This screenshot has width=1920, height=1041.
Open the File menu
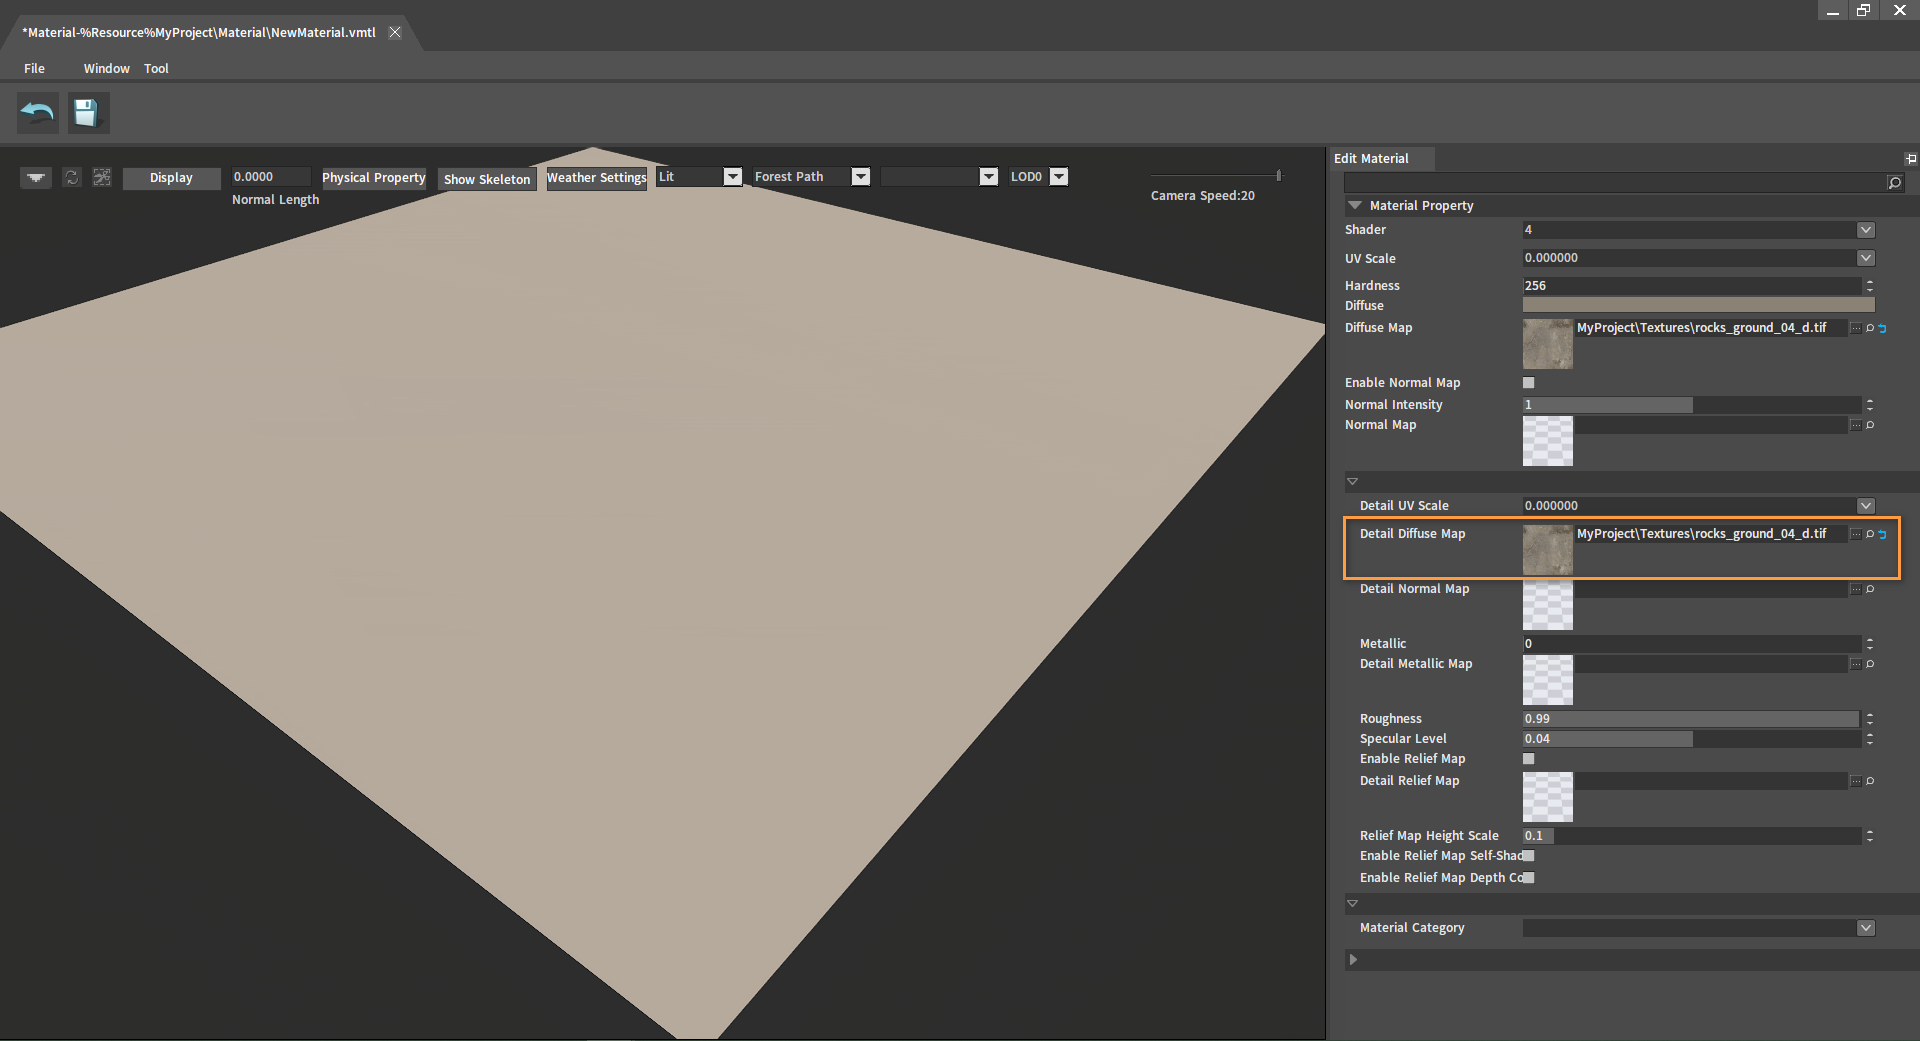click(x=34, y=68)
